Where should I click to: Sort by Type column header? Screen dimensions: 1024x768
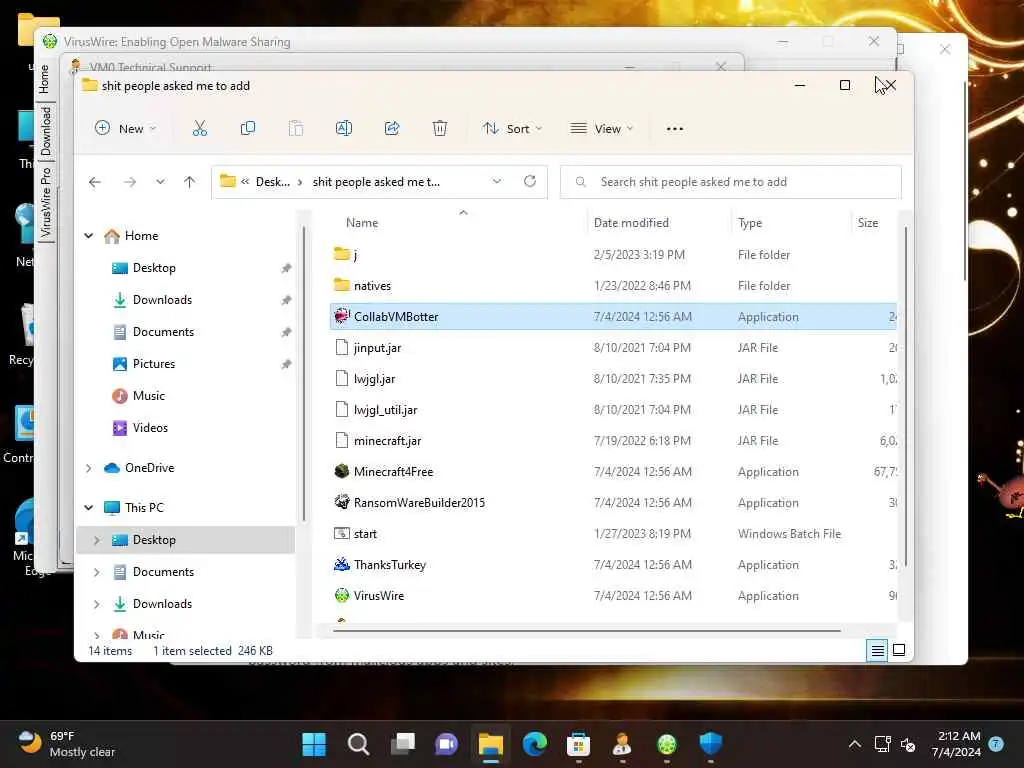click(x=750, y=223)
